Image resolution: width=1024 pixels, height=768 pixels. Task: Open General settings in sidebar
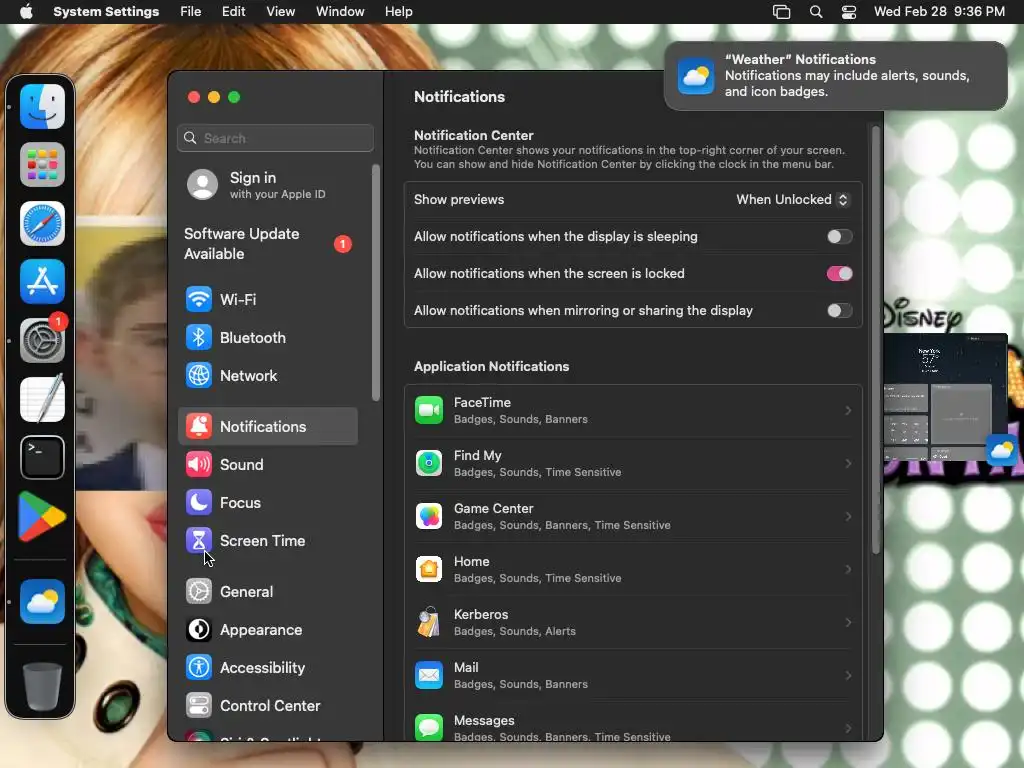(x=268, y=592)
